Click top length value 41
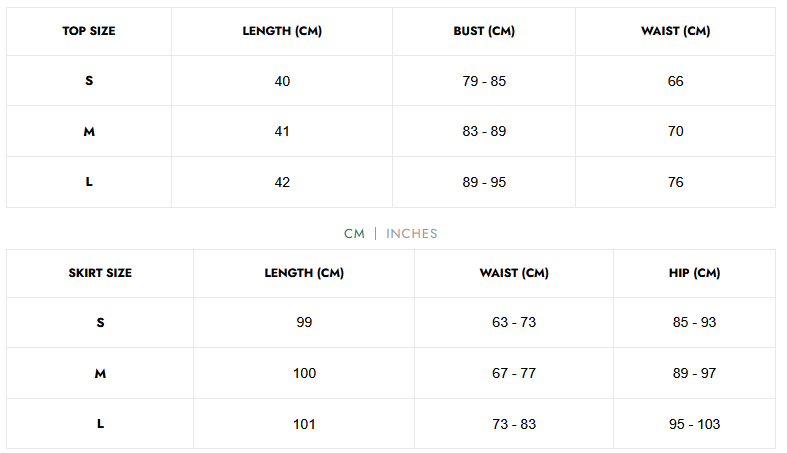This screenshot has height=453, width=787. tap(282, 131)
